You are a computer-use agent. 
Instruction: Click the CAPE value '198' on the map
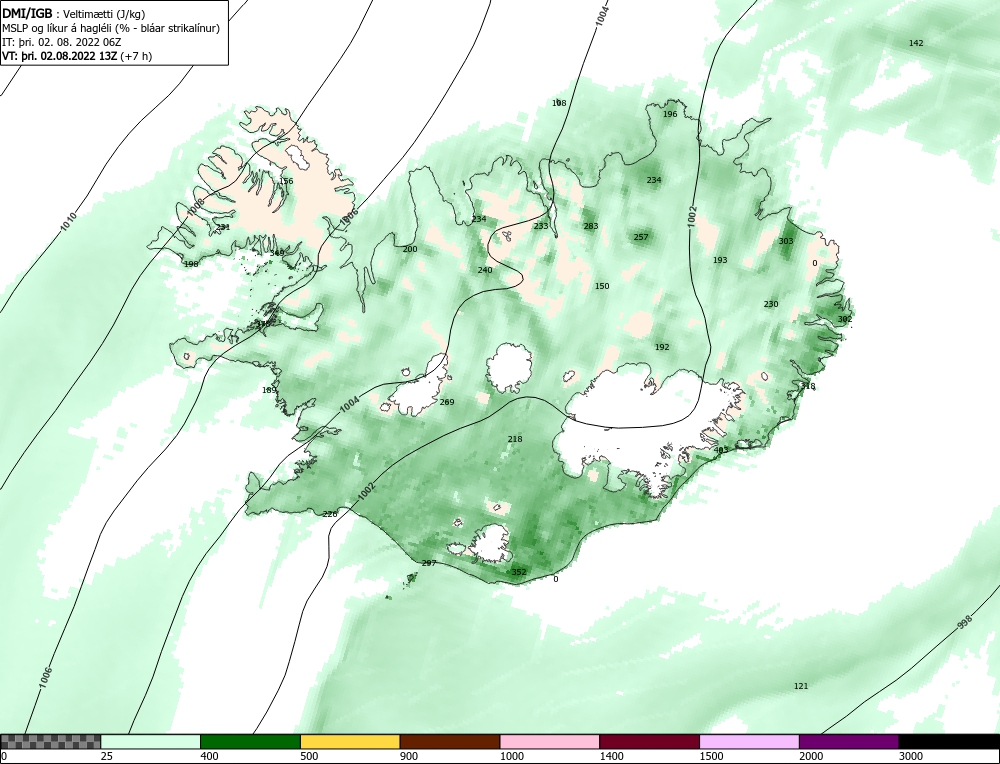(191, 265)
